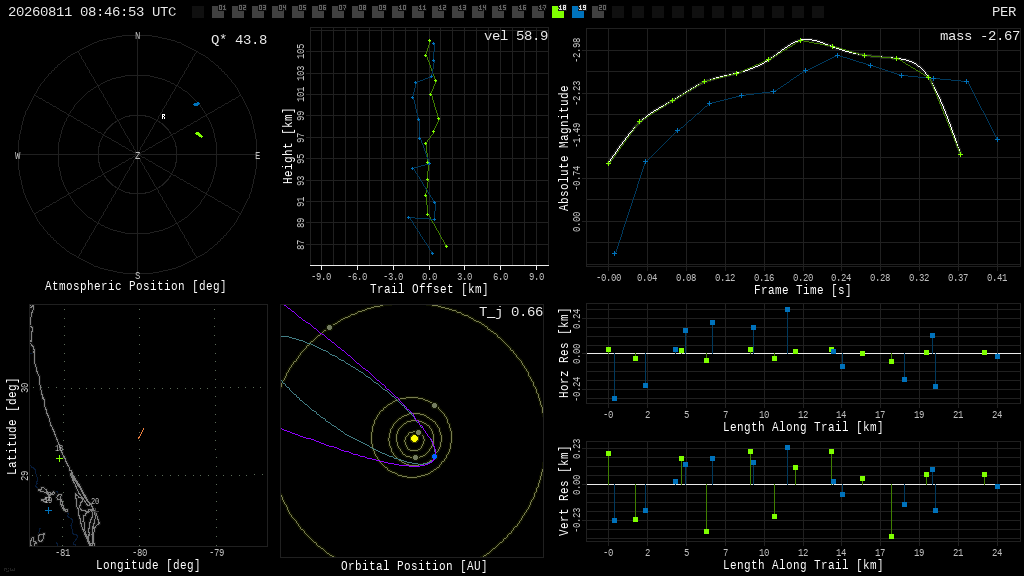Click station box 20 in top strip

[x=598, y=12]
